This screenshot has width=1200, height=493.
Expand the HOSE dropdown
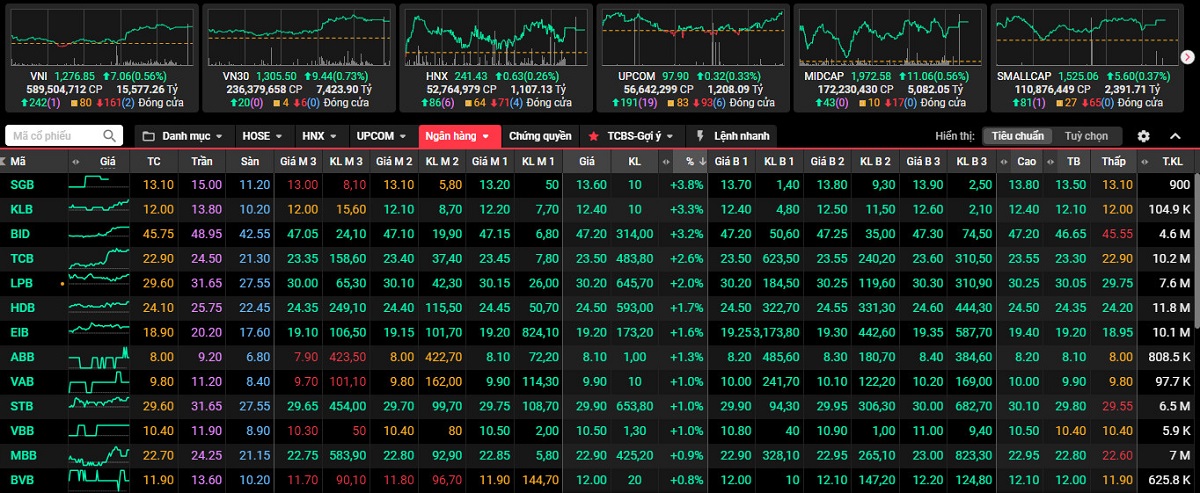point(263,136)
